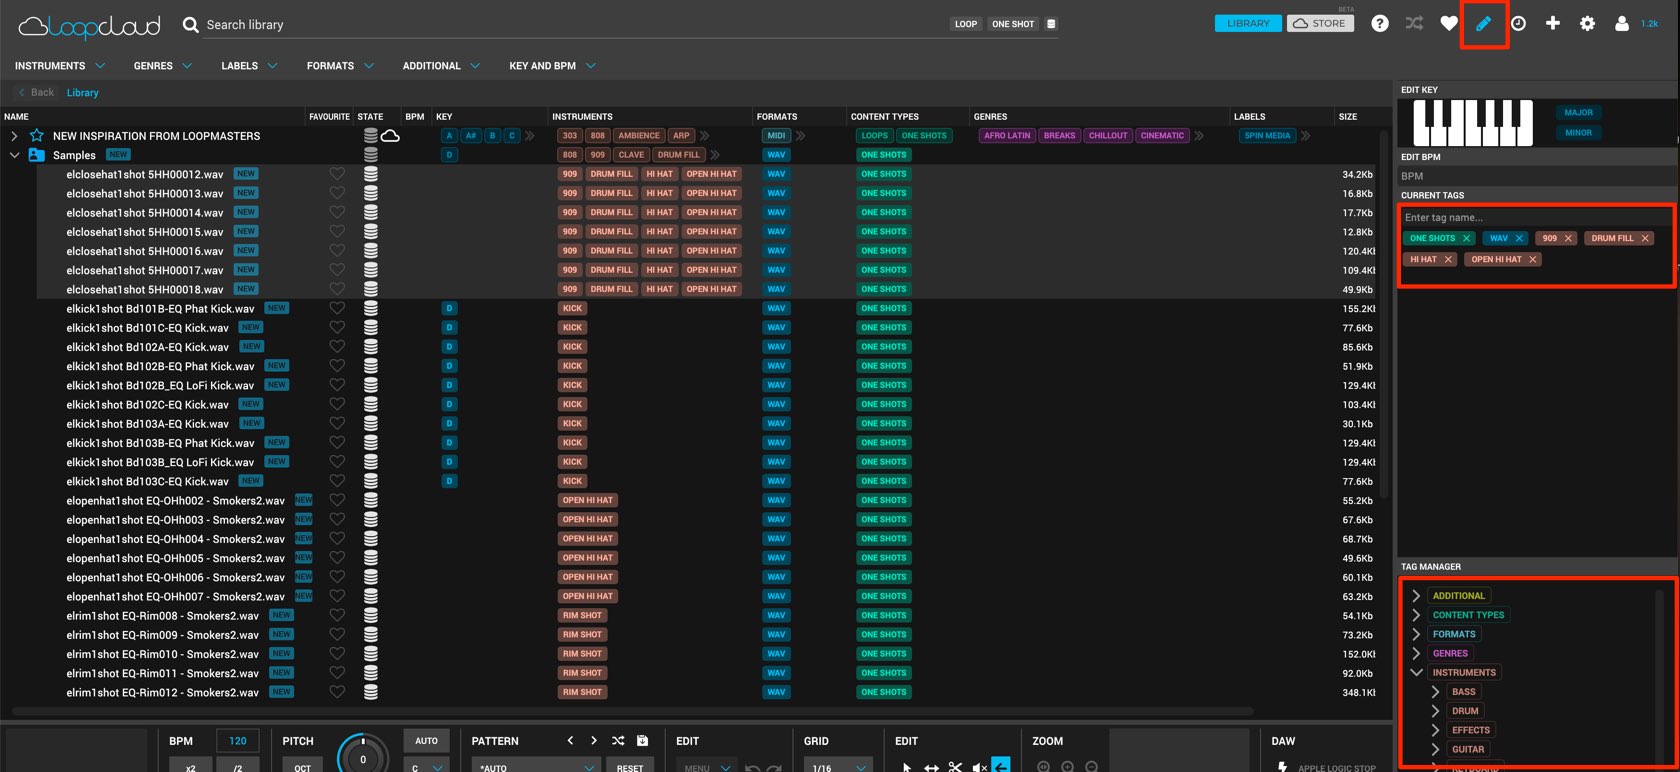
Task: Sort by the SIZE column header
Action: pos(1348,117)
